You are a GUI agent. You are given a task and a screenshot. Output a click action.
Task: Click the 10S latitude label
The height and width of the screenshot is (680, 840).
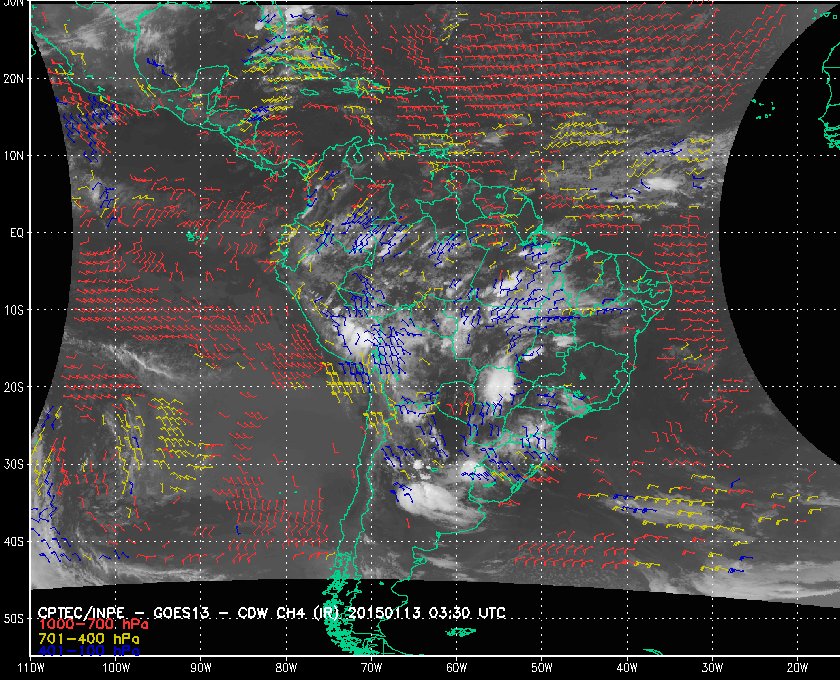point(13,310)
